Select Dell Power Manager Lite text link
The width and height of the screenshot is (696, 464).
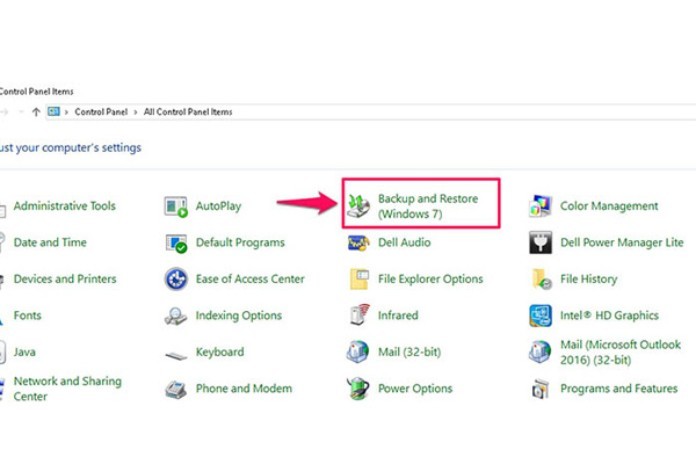pos(622,242)
